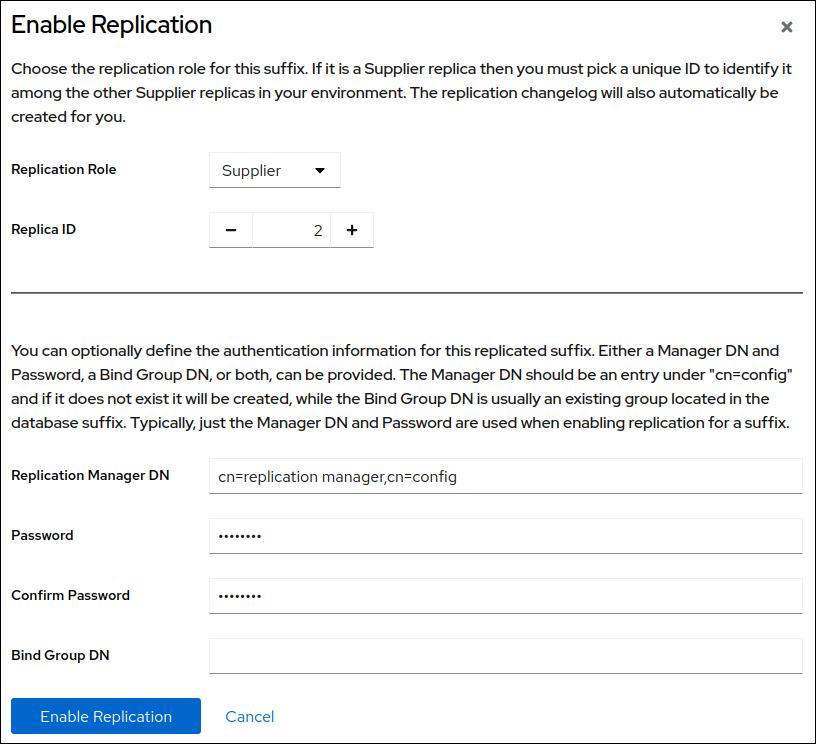The image size is (816, 744).
Task: Click into the Password input field
Action: pos(505,536)
